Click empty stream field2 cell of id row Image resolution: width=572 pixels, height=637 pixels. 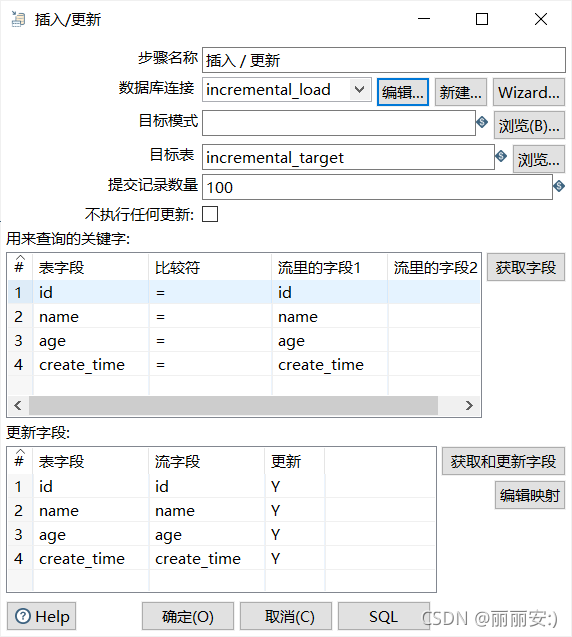(434, 292)
